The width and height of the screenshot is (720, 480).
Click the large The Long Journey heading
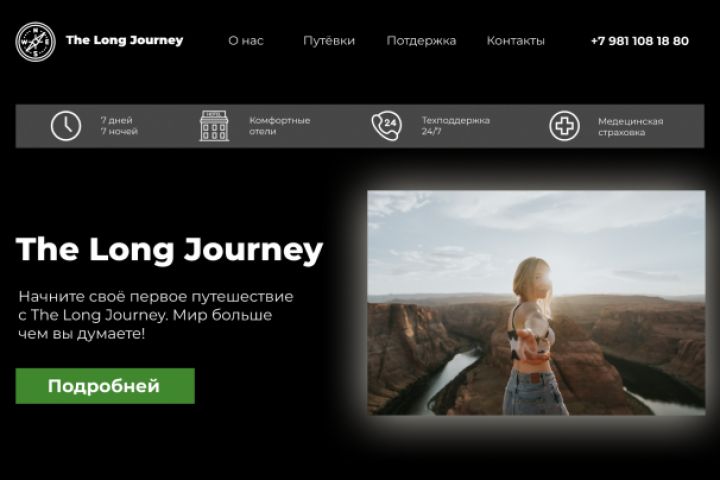click(169, 250)
